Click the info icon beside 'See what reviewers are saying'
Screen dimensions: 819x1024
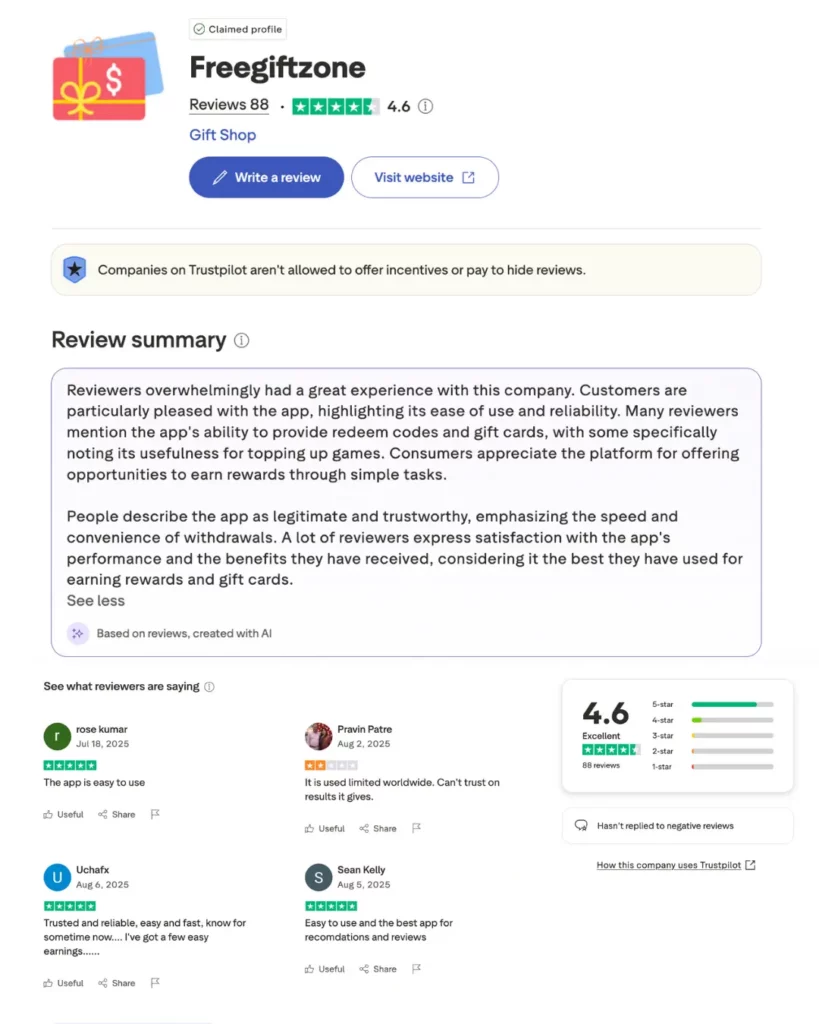(x=209, y=687)
